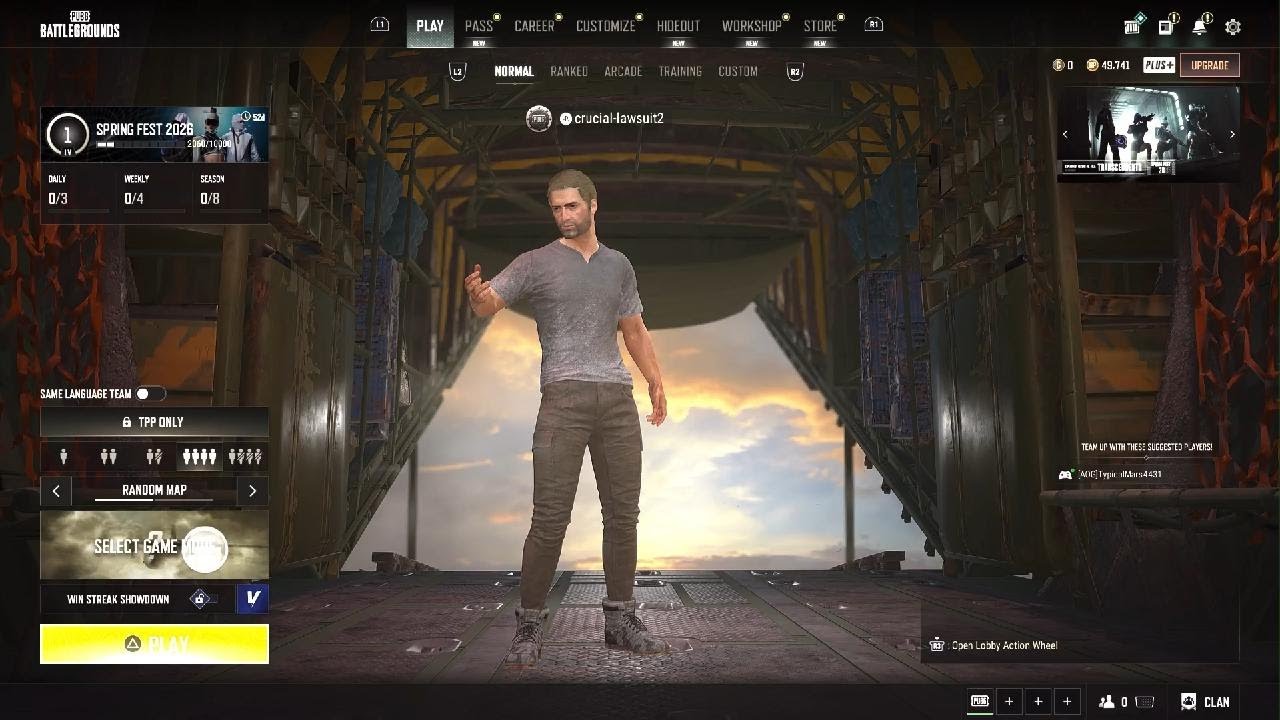Click the Upgrade button

coord(1210,65)
